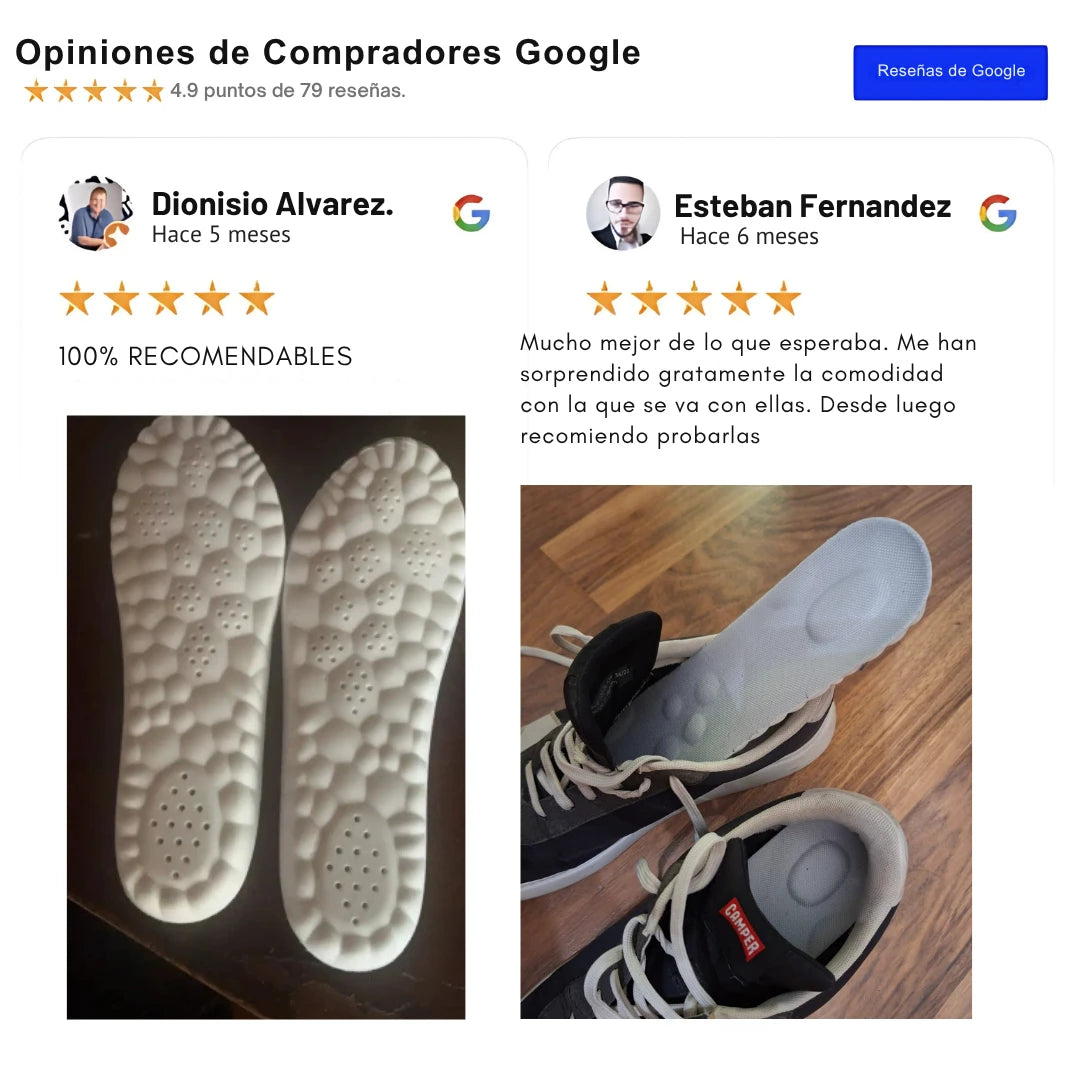The width and height of the screenshot is (1080, 1080).
Task: Click the Hace 6 meses timestamp
Action: click(x=749, y=237)
